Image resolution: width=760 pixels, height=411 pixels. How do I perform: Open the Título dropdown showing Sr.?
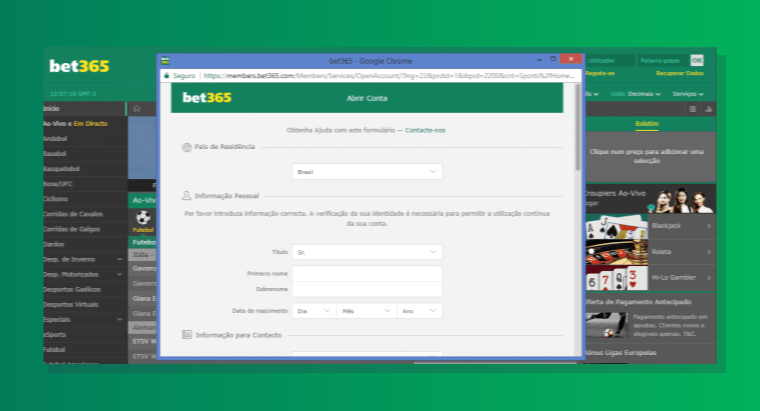tap(367, 252)
